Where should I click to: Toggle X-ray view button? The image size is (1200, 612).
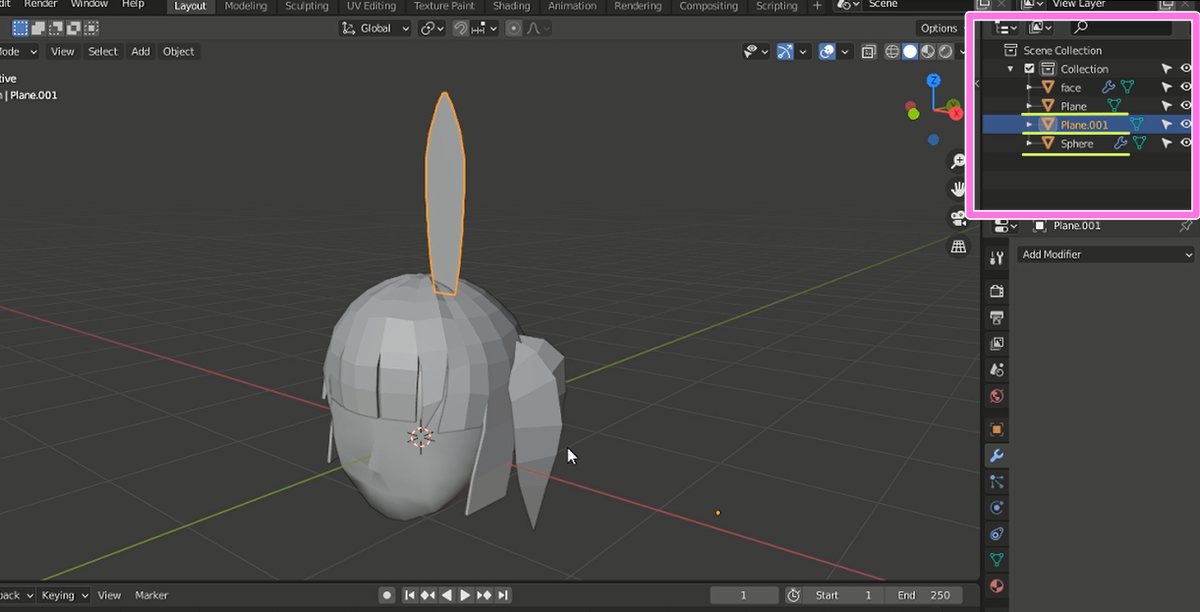coord(868,51)
